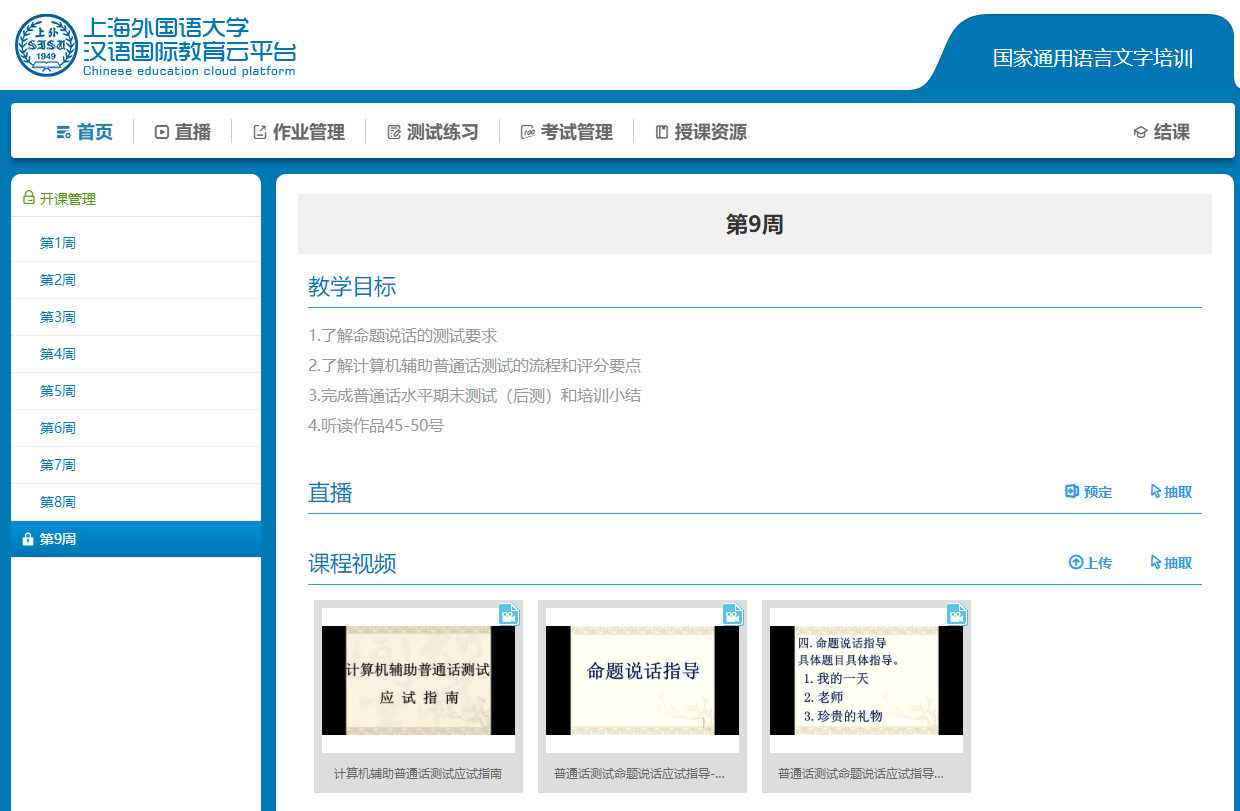Upload a course video via 上传
Image resolution: width=1240 pixels, height=811 pixels.
click(x=1090, y=563)
